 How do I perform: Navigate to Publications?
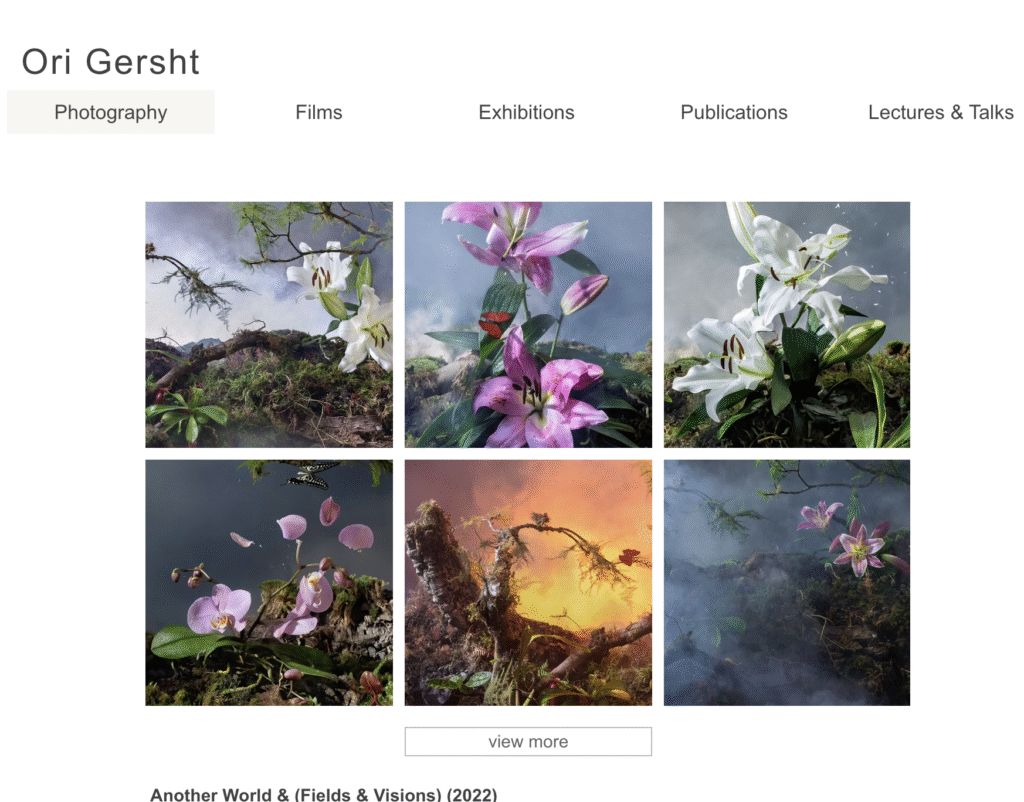(x=734, y=112)
